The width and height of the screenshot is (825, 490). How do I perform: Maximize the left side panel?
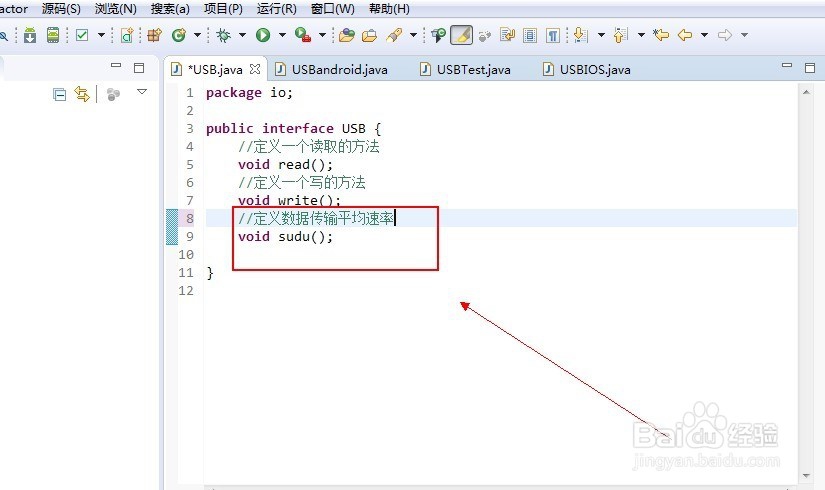(139, 67)
